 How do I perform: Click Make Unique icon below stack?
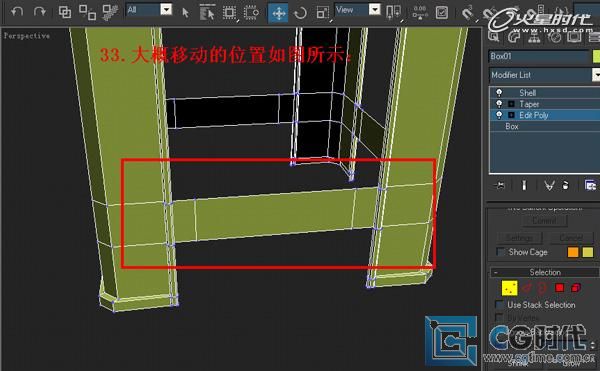pos(549,186)
